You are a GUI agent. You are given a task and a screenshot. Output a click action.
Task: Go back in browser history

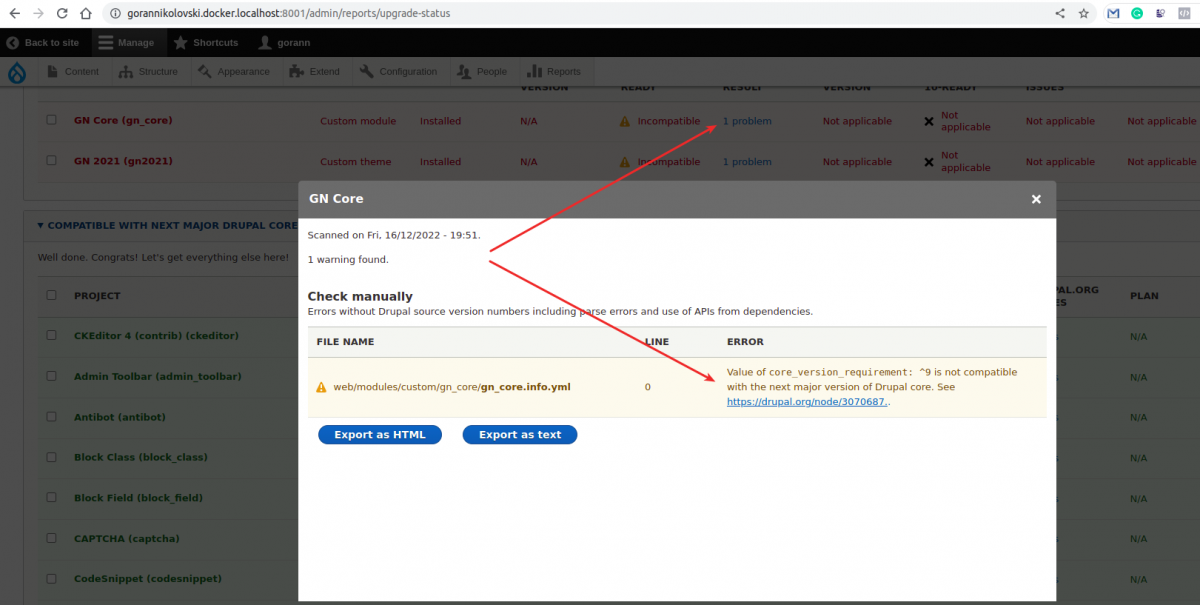14,14
